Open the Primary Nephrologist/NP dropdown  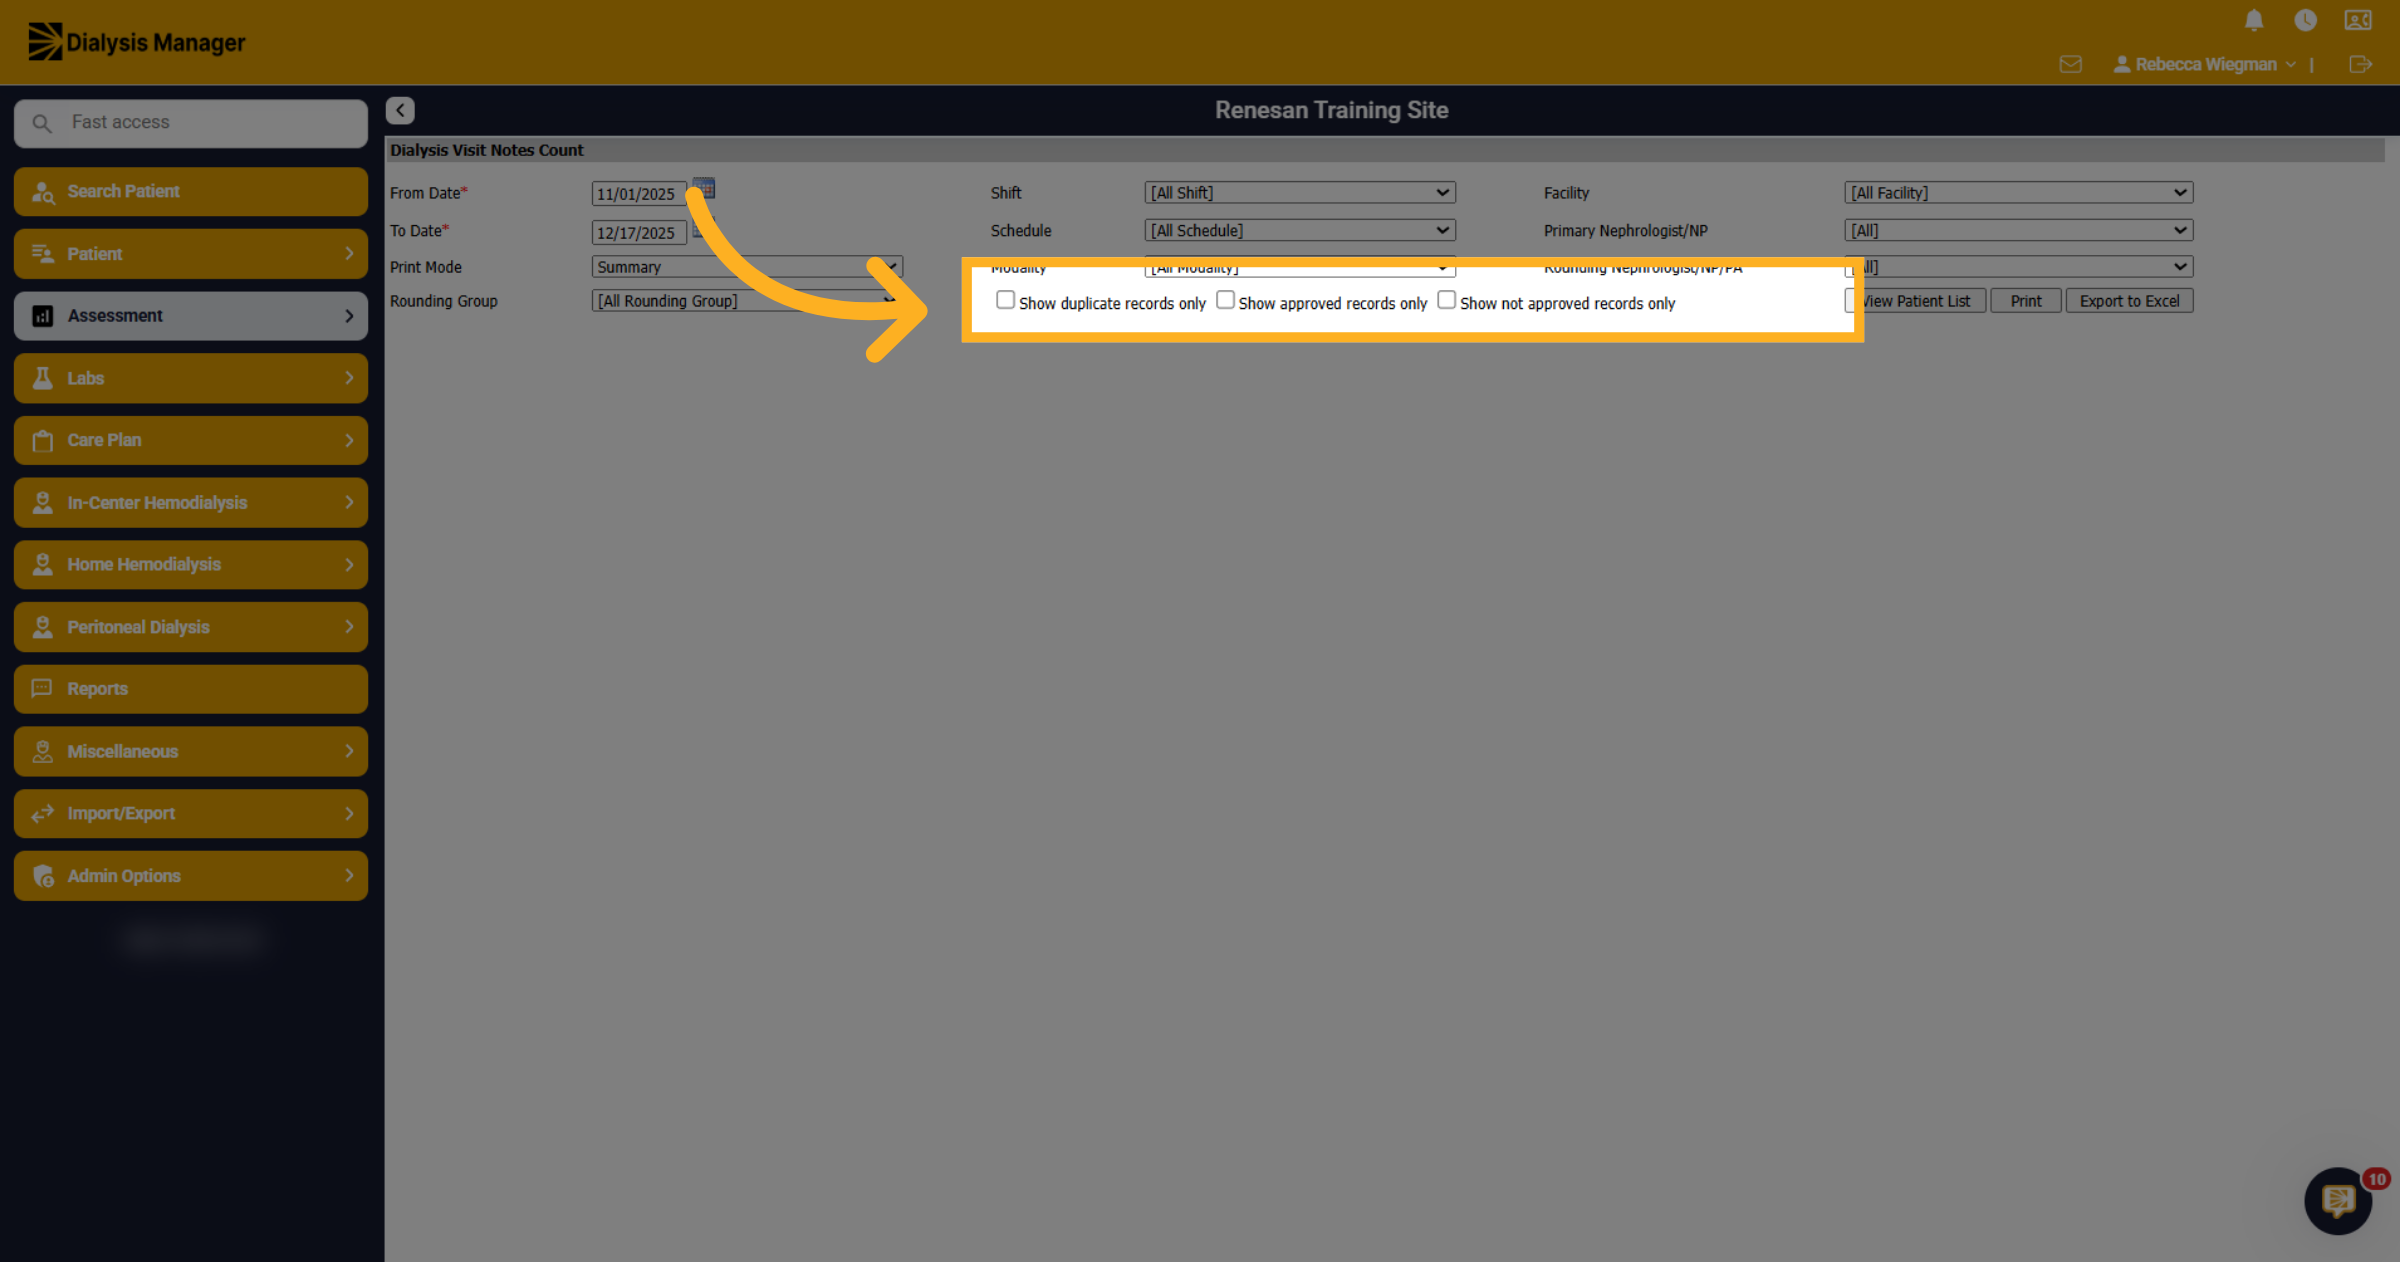coord(2019,230)
